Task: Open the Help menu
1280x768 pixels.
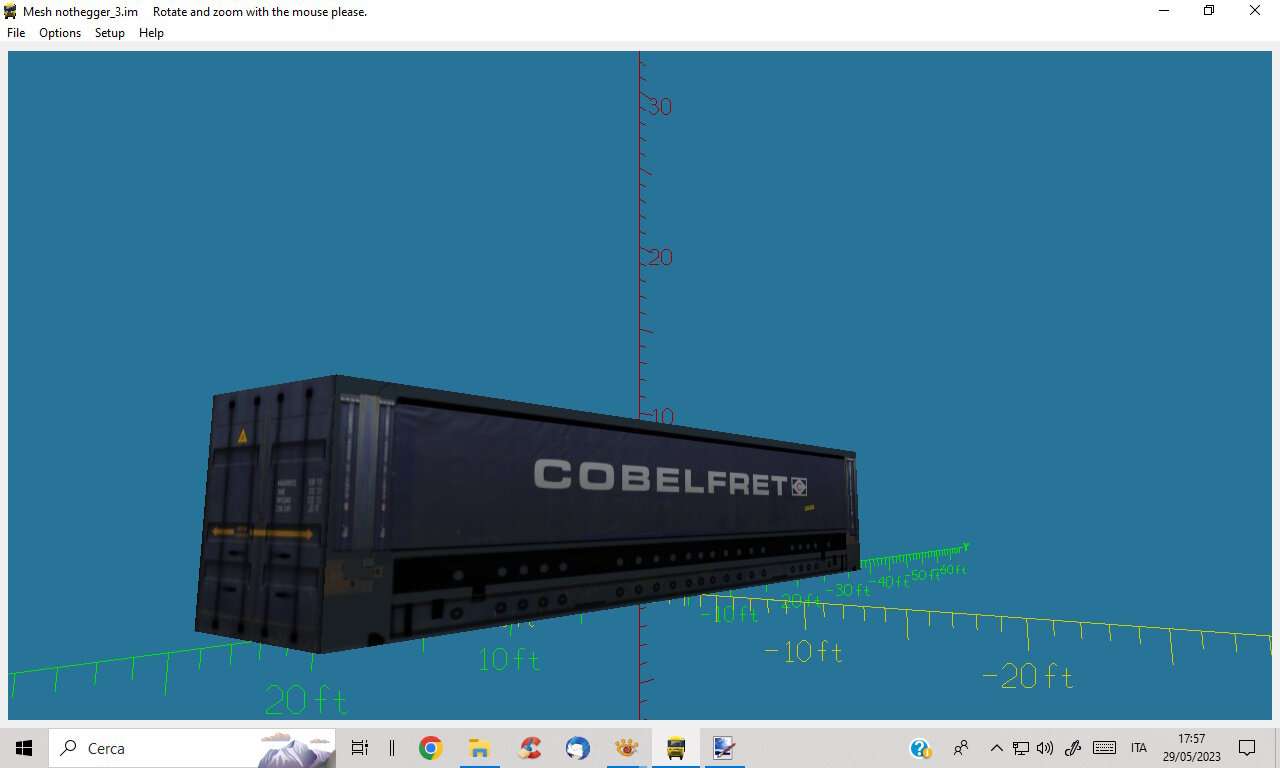Action: (151, 33)
